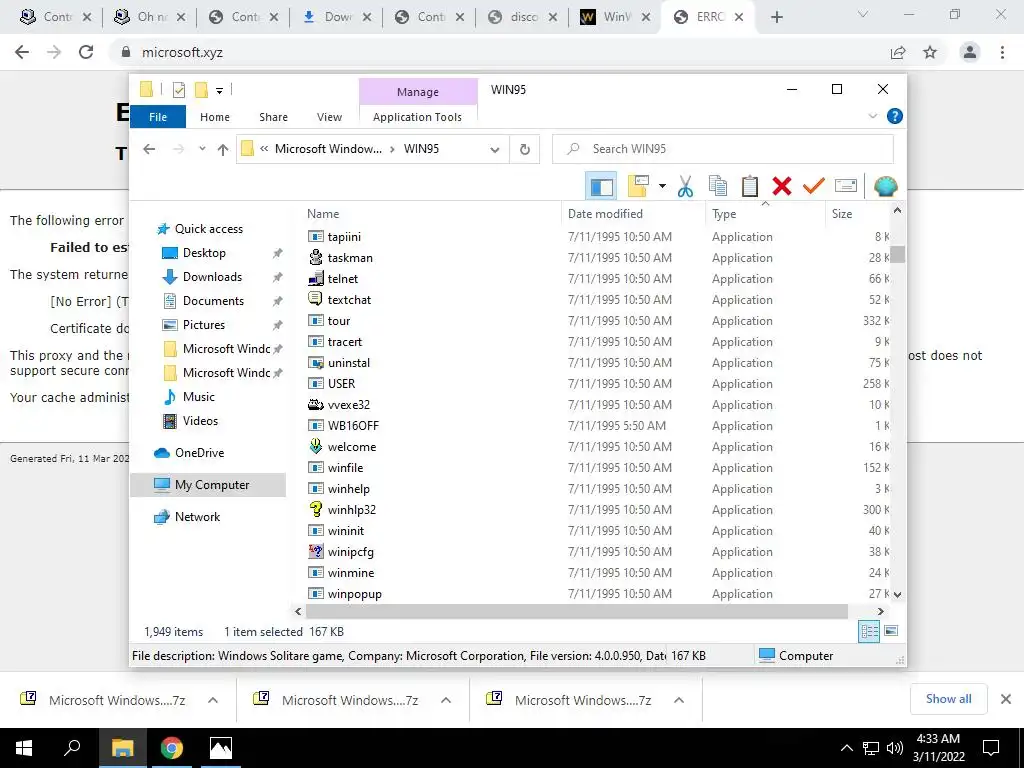Expand the Explorer ribbon chevron
The height and width of the screenshot is (768, 1024).
pyautogui.click(x=872, y=116)
